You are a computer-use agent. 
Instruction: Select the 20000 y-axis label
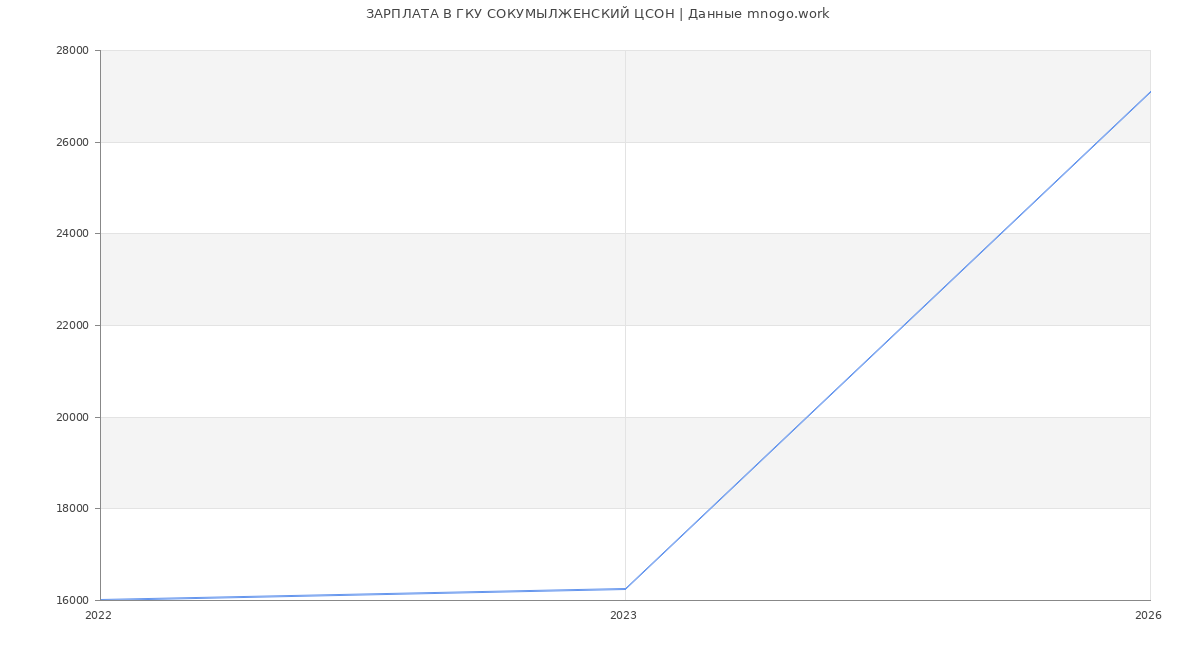coord(74,417)
